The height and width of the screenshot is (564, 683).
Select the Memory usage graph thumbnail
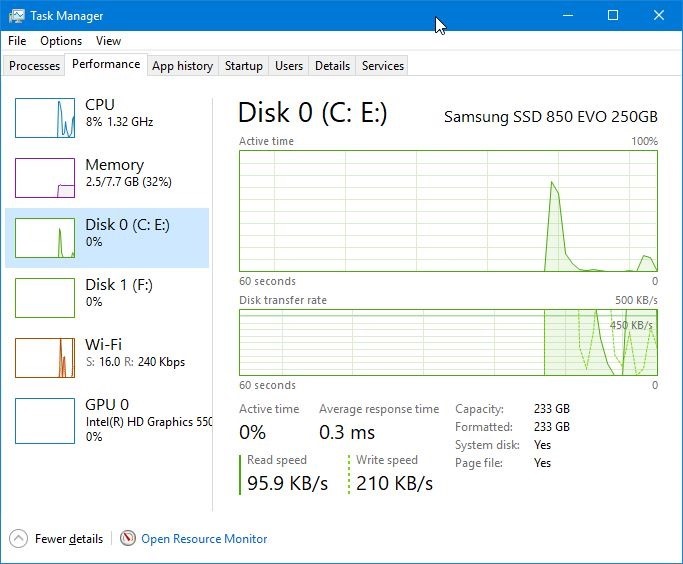45,178
